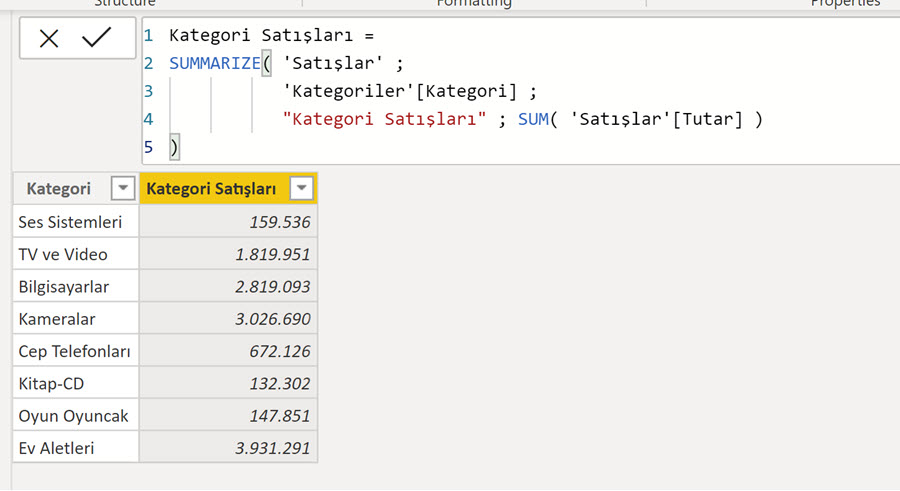Screen dimensions: 900x491
Task: Open the Kategori Satışları column filter dropdown
Action: coord(301,188)
